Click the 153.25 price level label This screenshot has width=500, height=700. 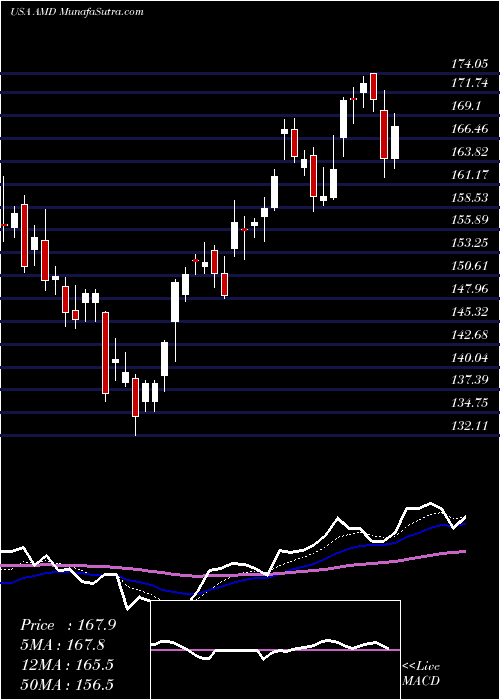click(x=470, y=243)
